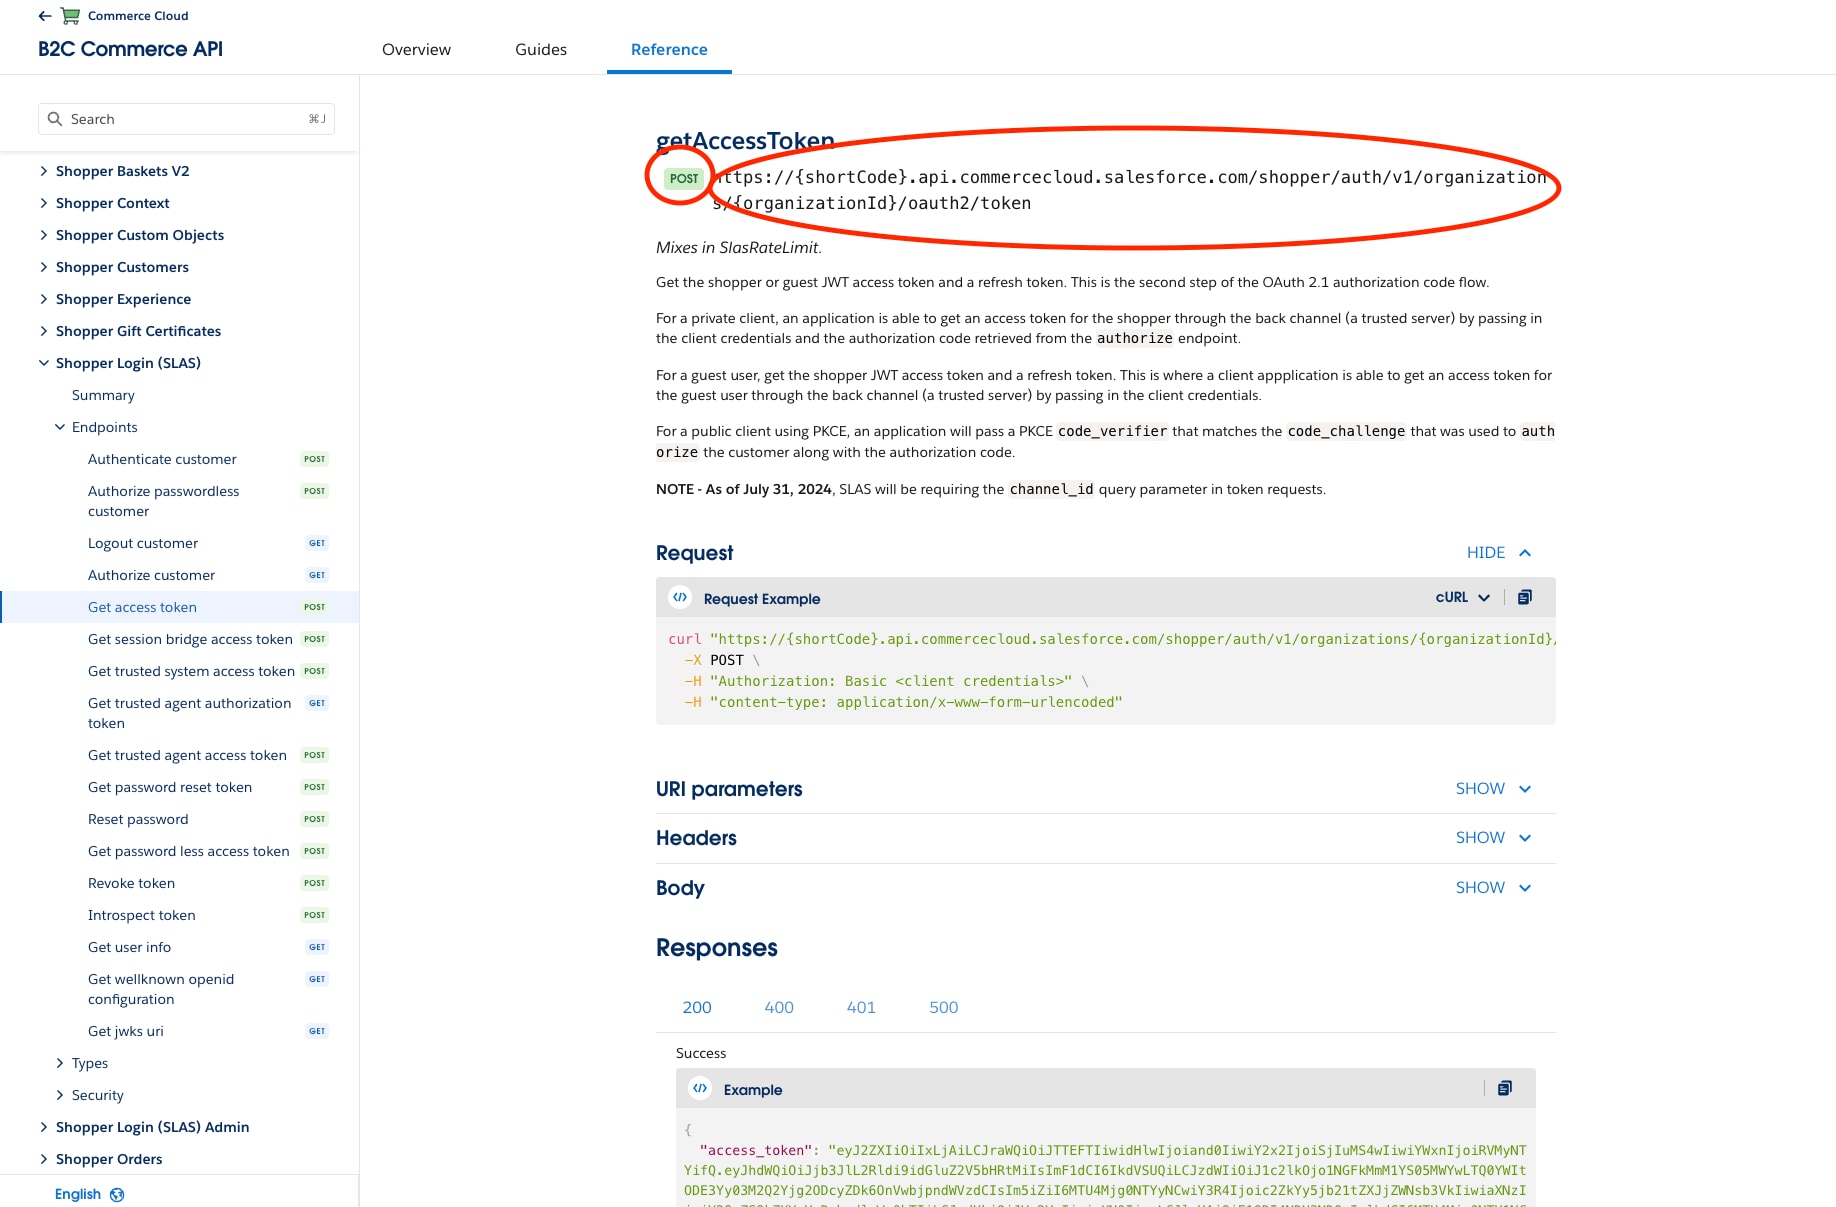Viewport: 1836px width, 1207px height.
Task: Open Get trusted agent authorization token
Action: point(189,713)
